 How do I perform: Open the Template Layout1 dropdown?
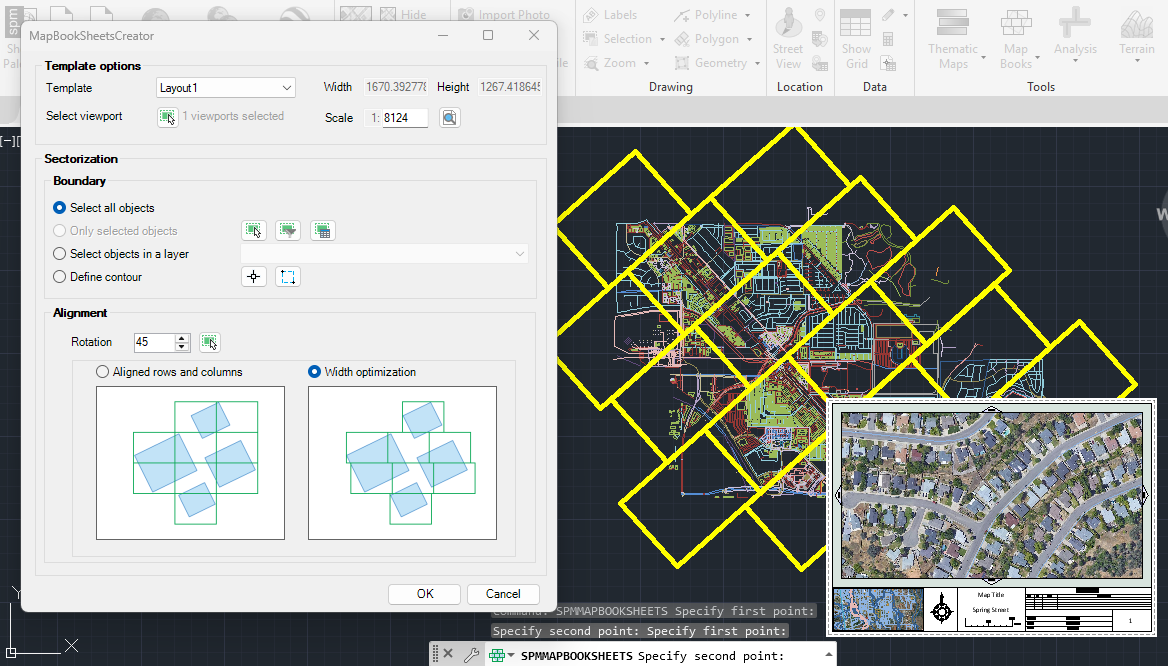tap(226, 88)
